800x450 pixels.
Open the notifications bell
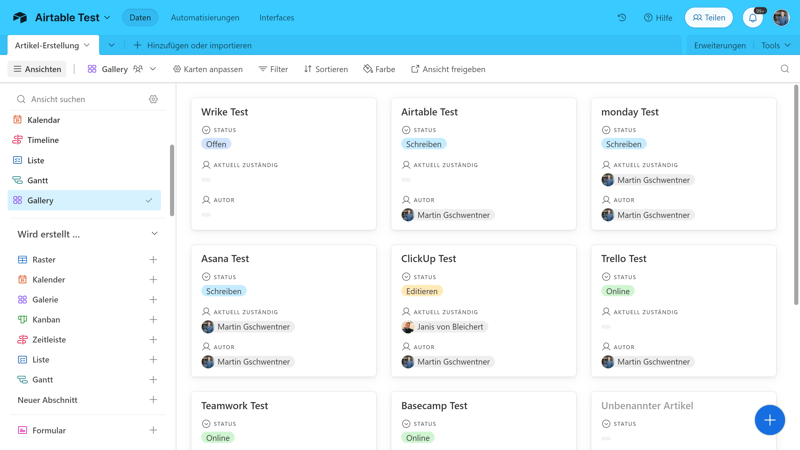coord(753,18)
